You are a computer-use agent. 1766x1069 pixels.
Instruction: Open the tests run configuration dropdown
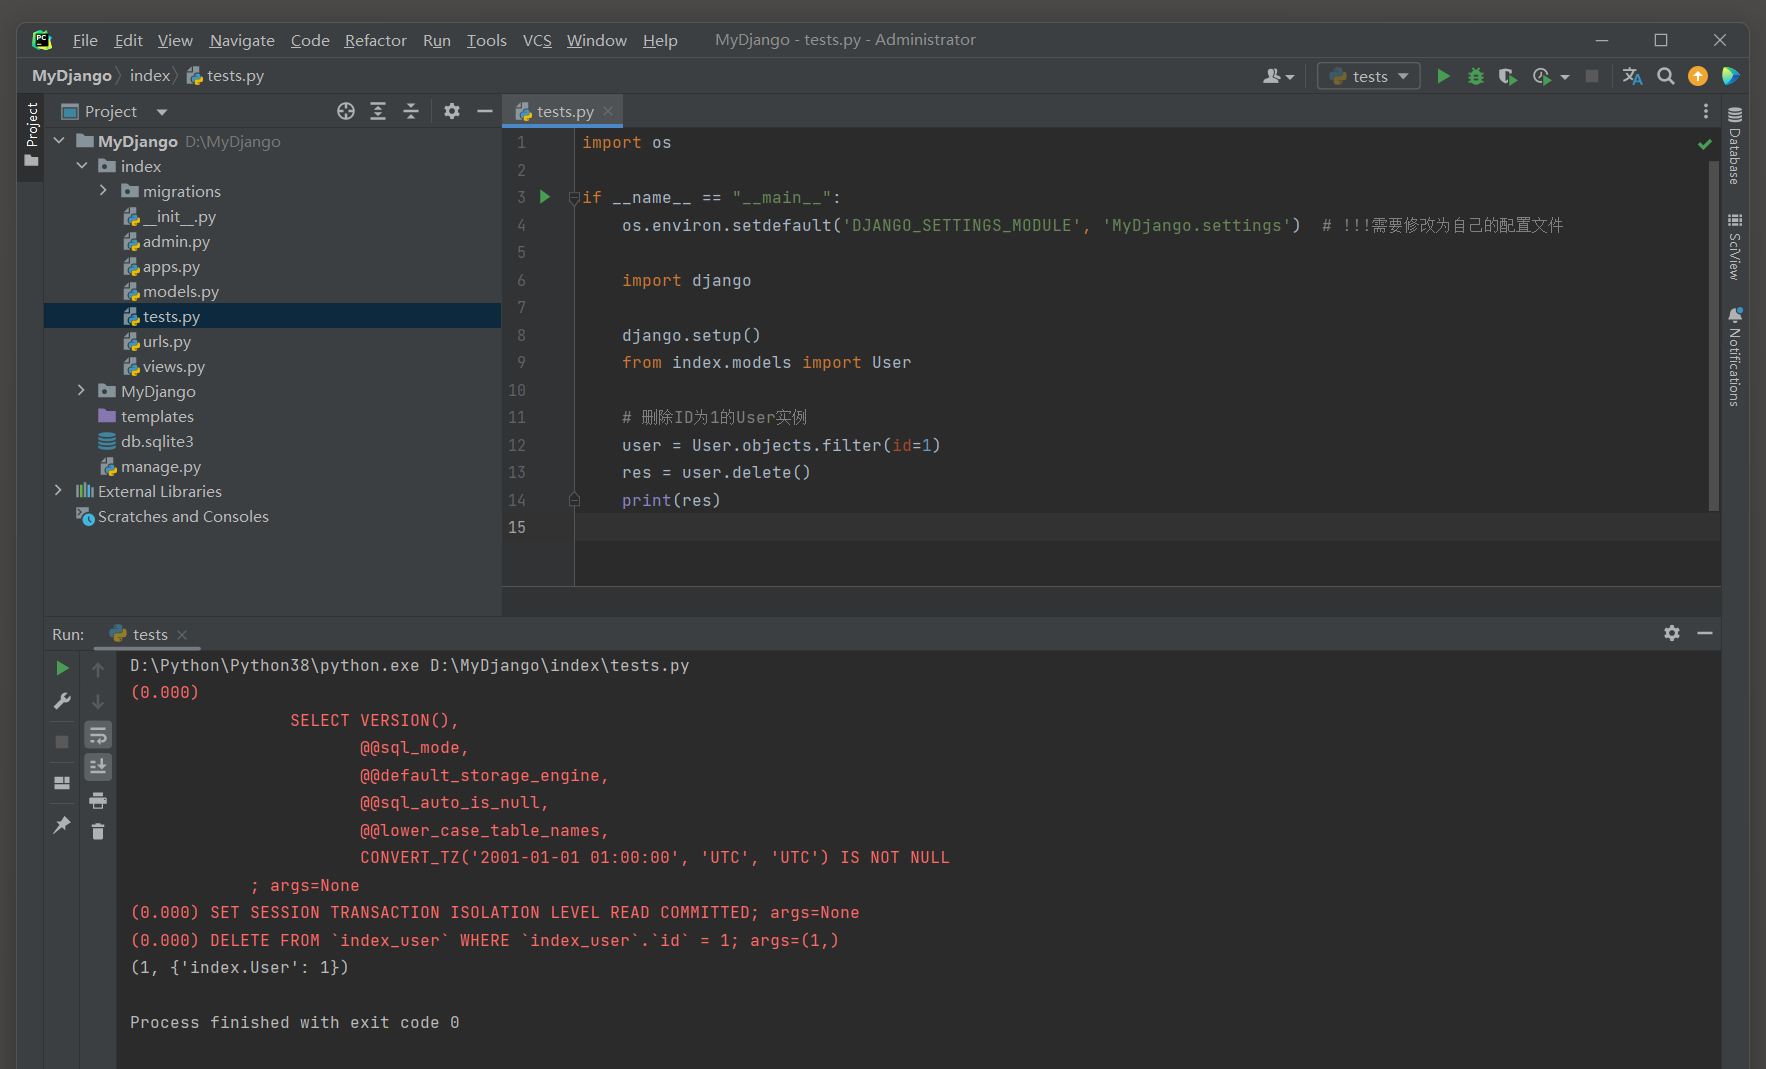pos(1369,76)
